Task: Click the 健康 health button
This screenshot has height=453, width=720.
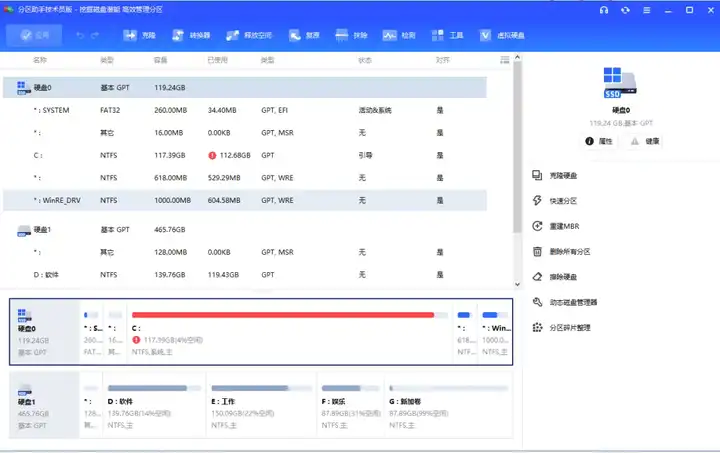Action: click(x=645, y=141)
